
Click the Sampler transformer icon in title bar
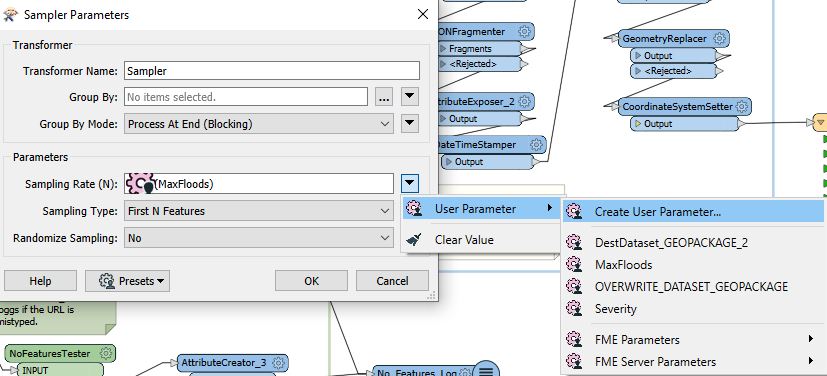tap(11, 14)
